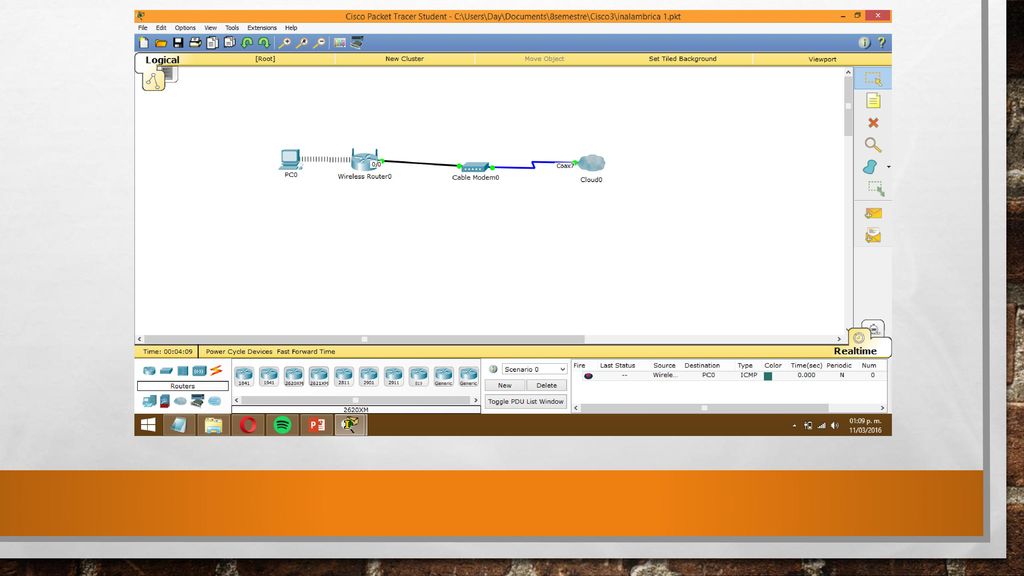Select the 2620XM router model

pyautogui.click(x=293, y=376)
